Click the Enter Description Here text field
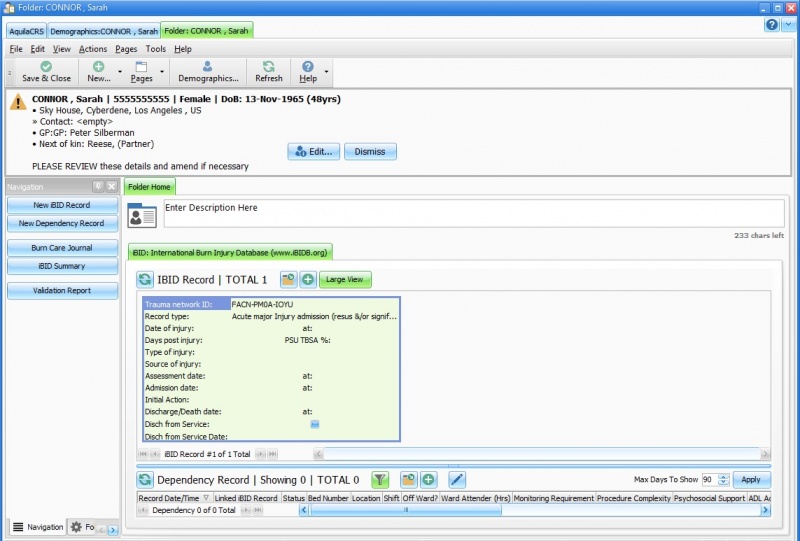Image resolution: width=800 pixels, height=541 pixels. pos(470,214)
